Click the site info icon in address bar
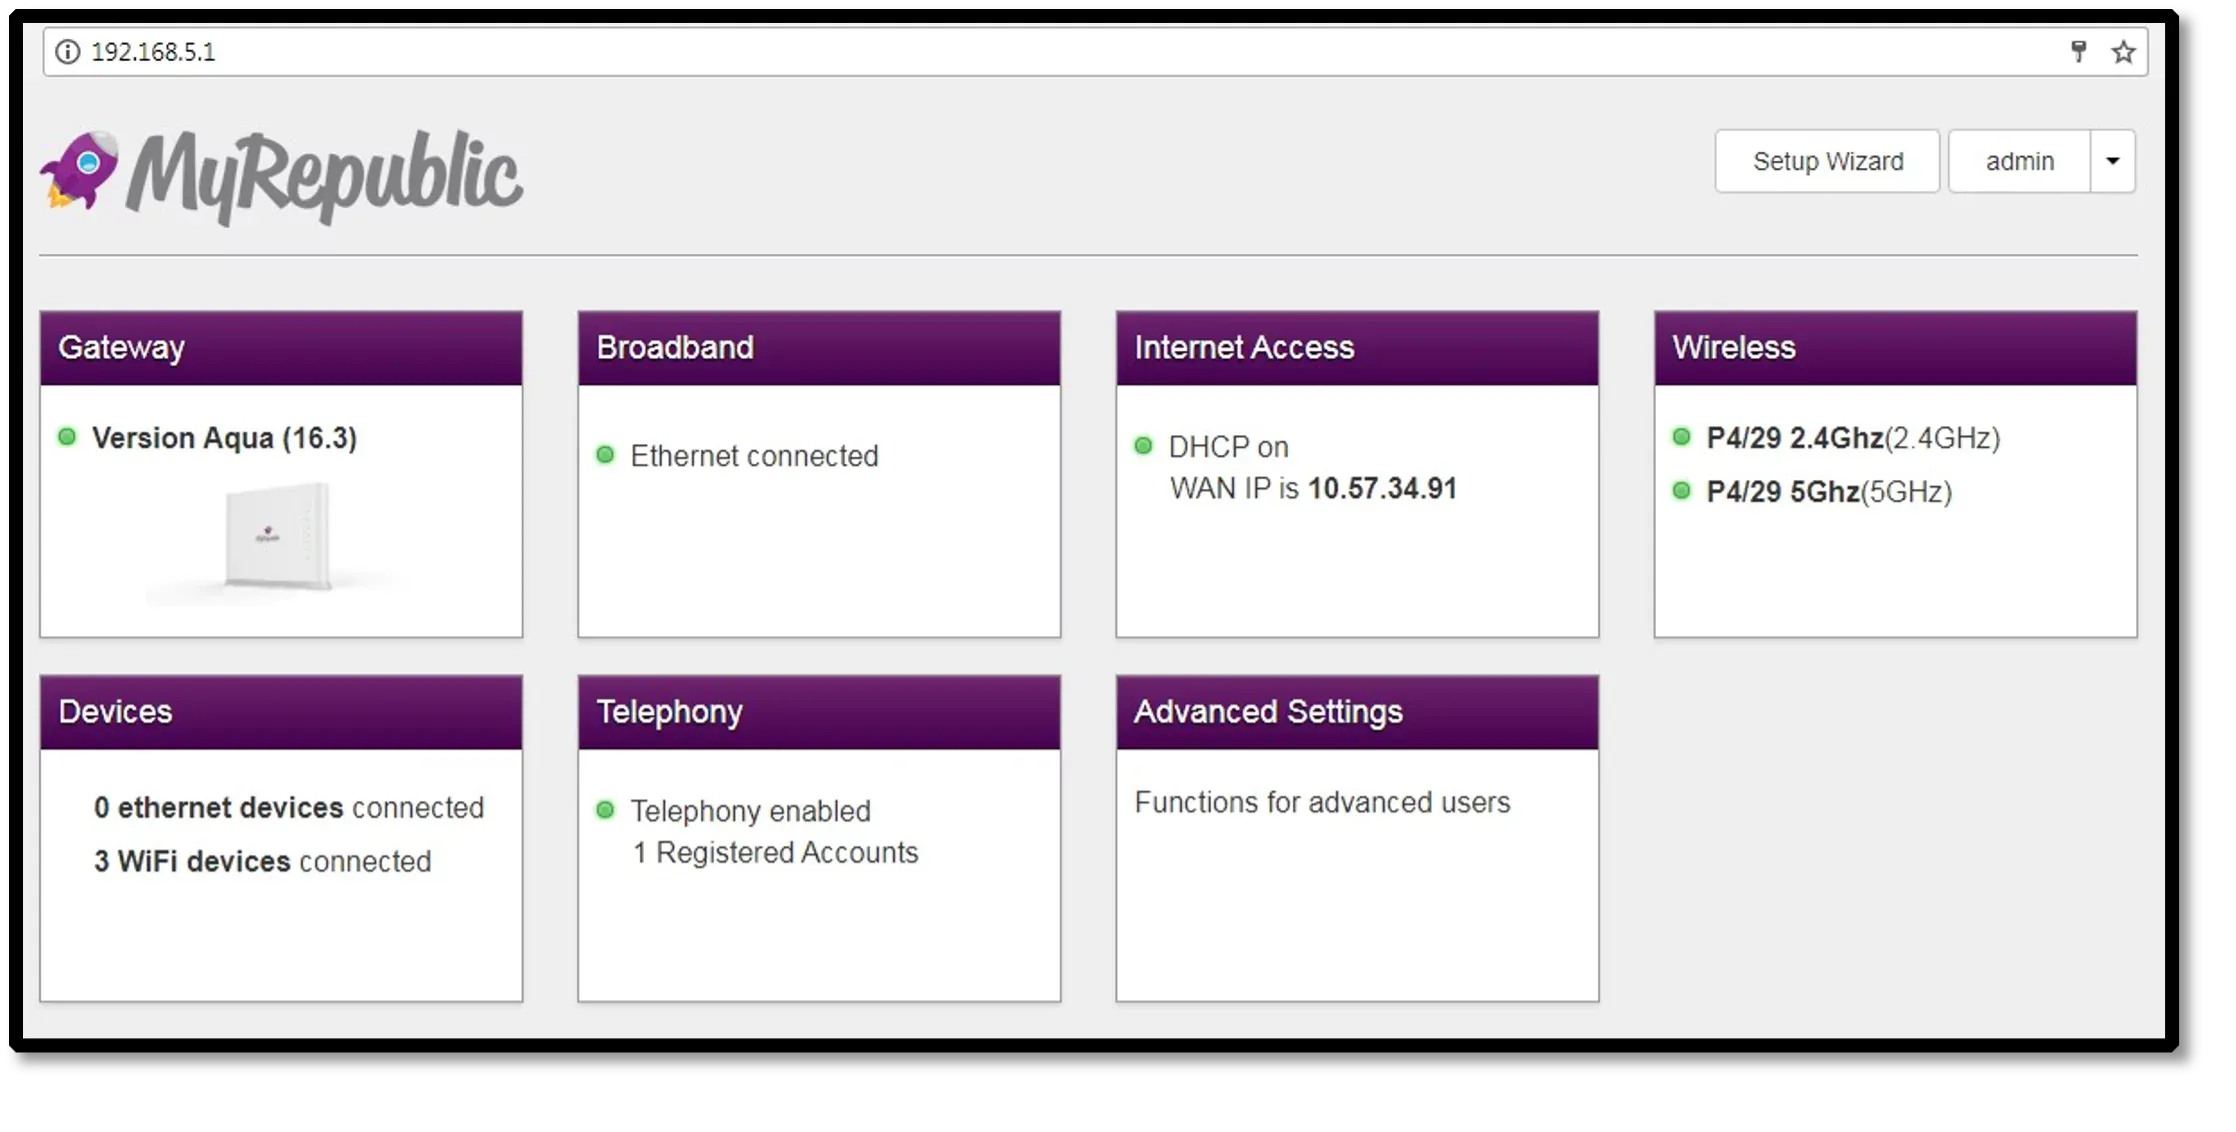 [67, 52]
